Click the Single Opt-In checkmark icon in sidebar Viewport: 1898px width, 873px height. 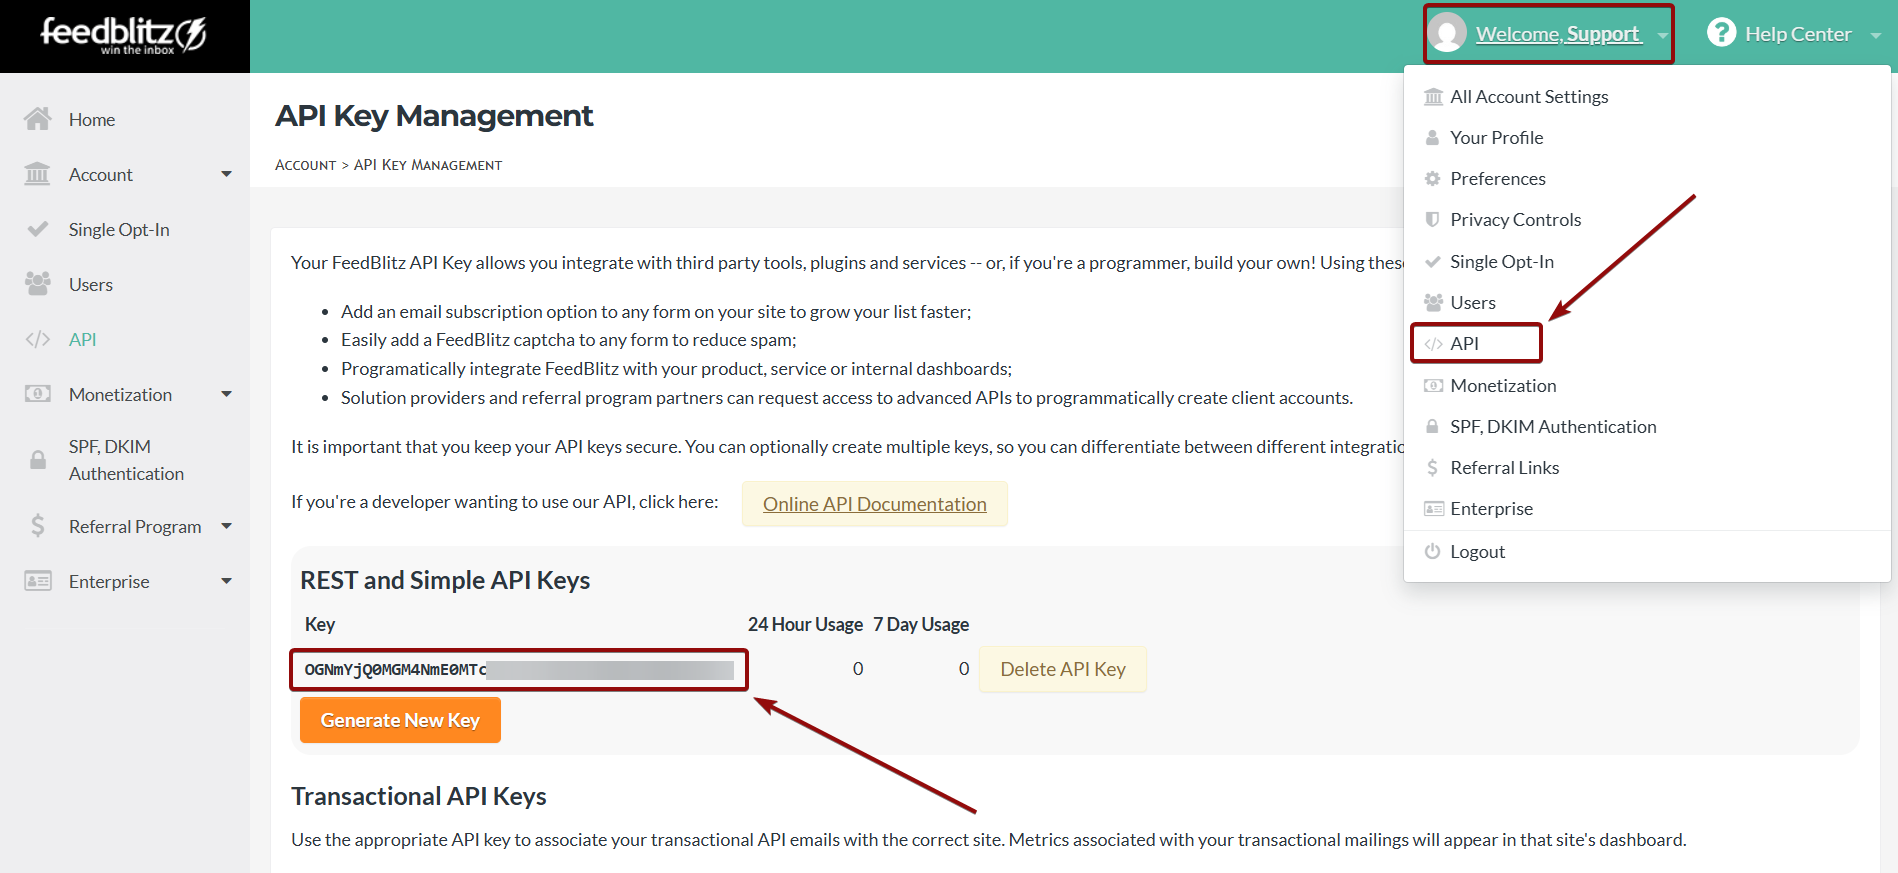(38, 229)
